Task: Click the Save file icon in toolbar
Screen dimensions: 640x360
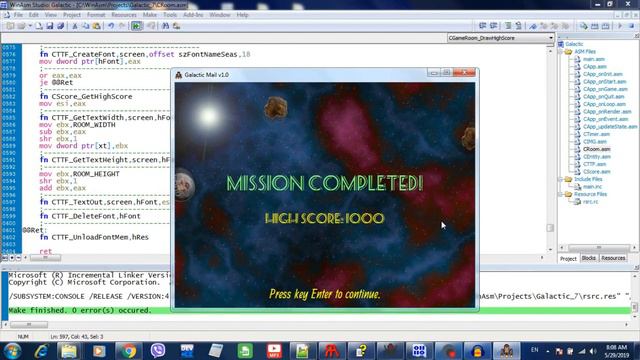Action: tap(50, 26)
